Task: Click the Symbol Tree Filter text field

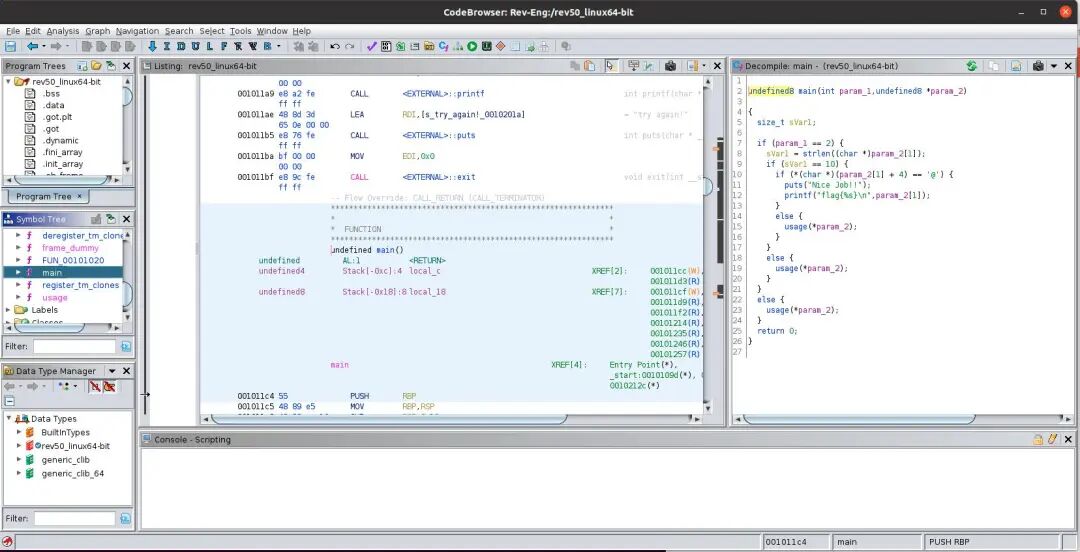Action: 74,346
